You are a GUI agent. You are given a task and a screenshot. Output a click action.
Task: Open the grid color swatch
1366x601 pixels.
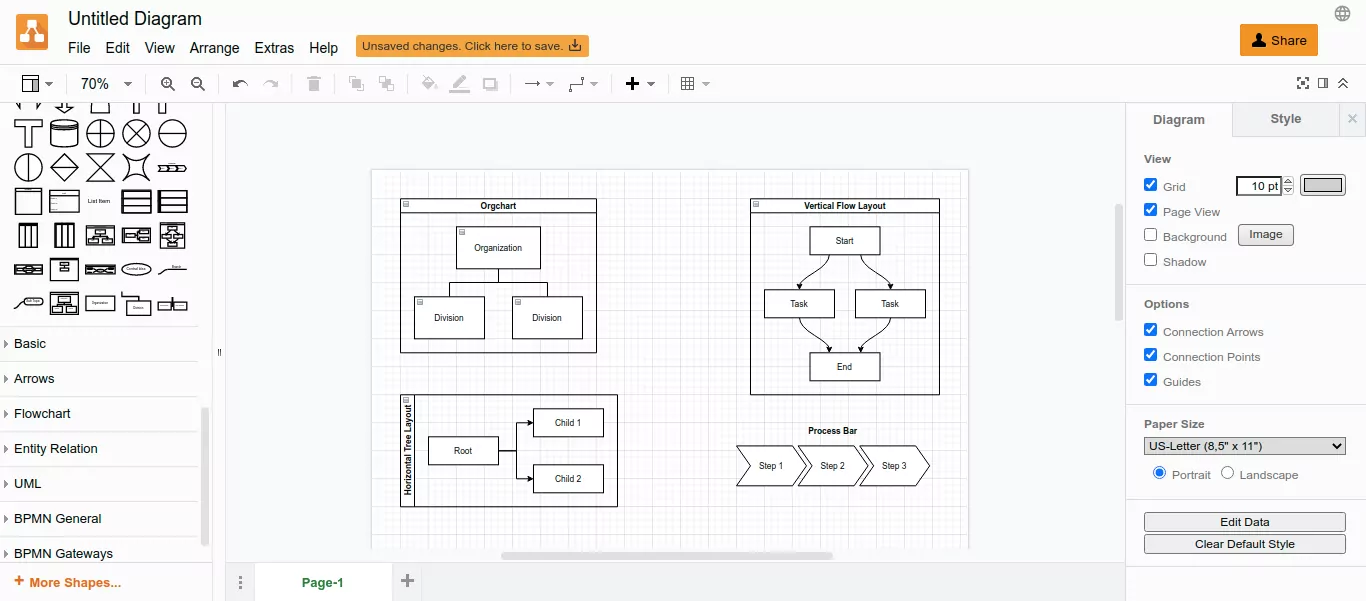click(x=1323, y=185)
